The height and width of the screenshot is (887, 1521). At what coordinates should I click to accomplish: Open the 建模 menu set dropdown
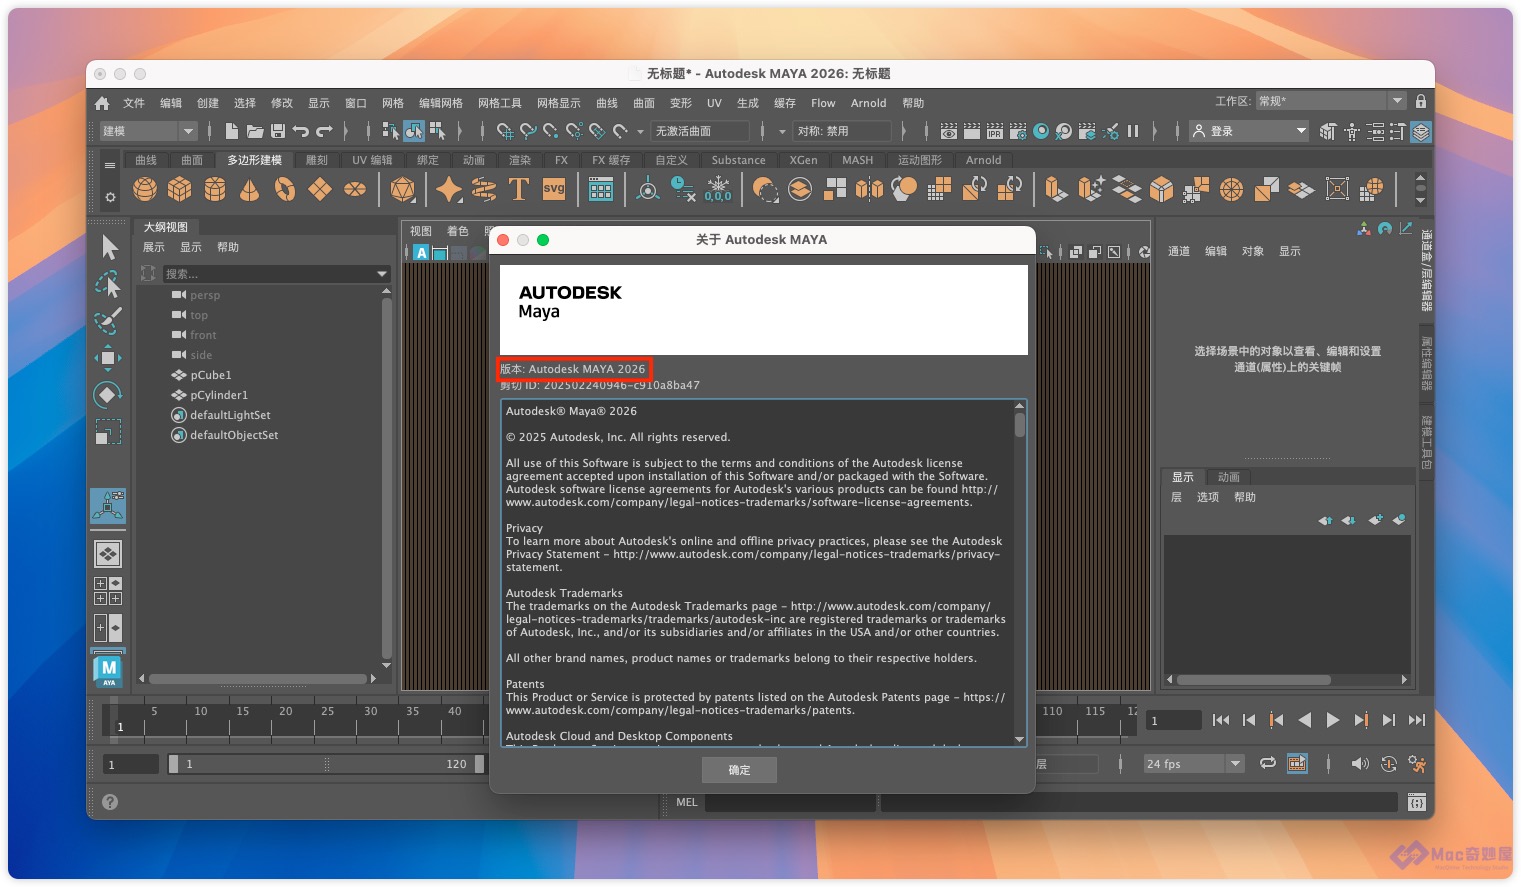(148, 131)
